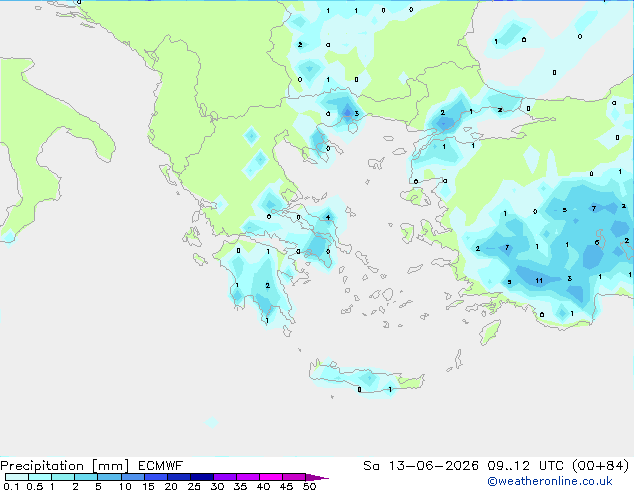This screenshot has height=490, width=634.
Task: Click the over-50 arrow tip of legend
Action: tap(317, 477)
